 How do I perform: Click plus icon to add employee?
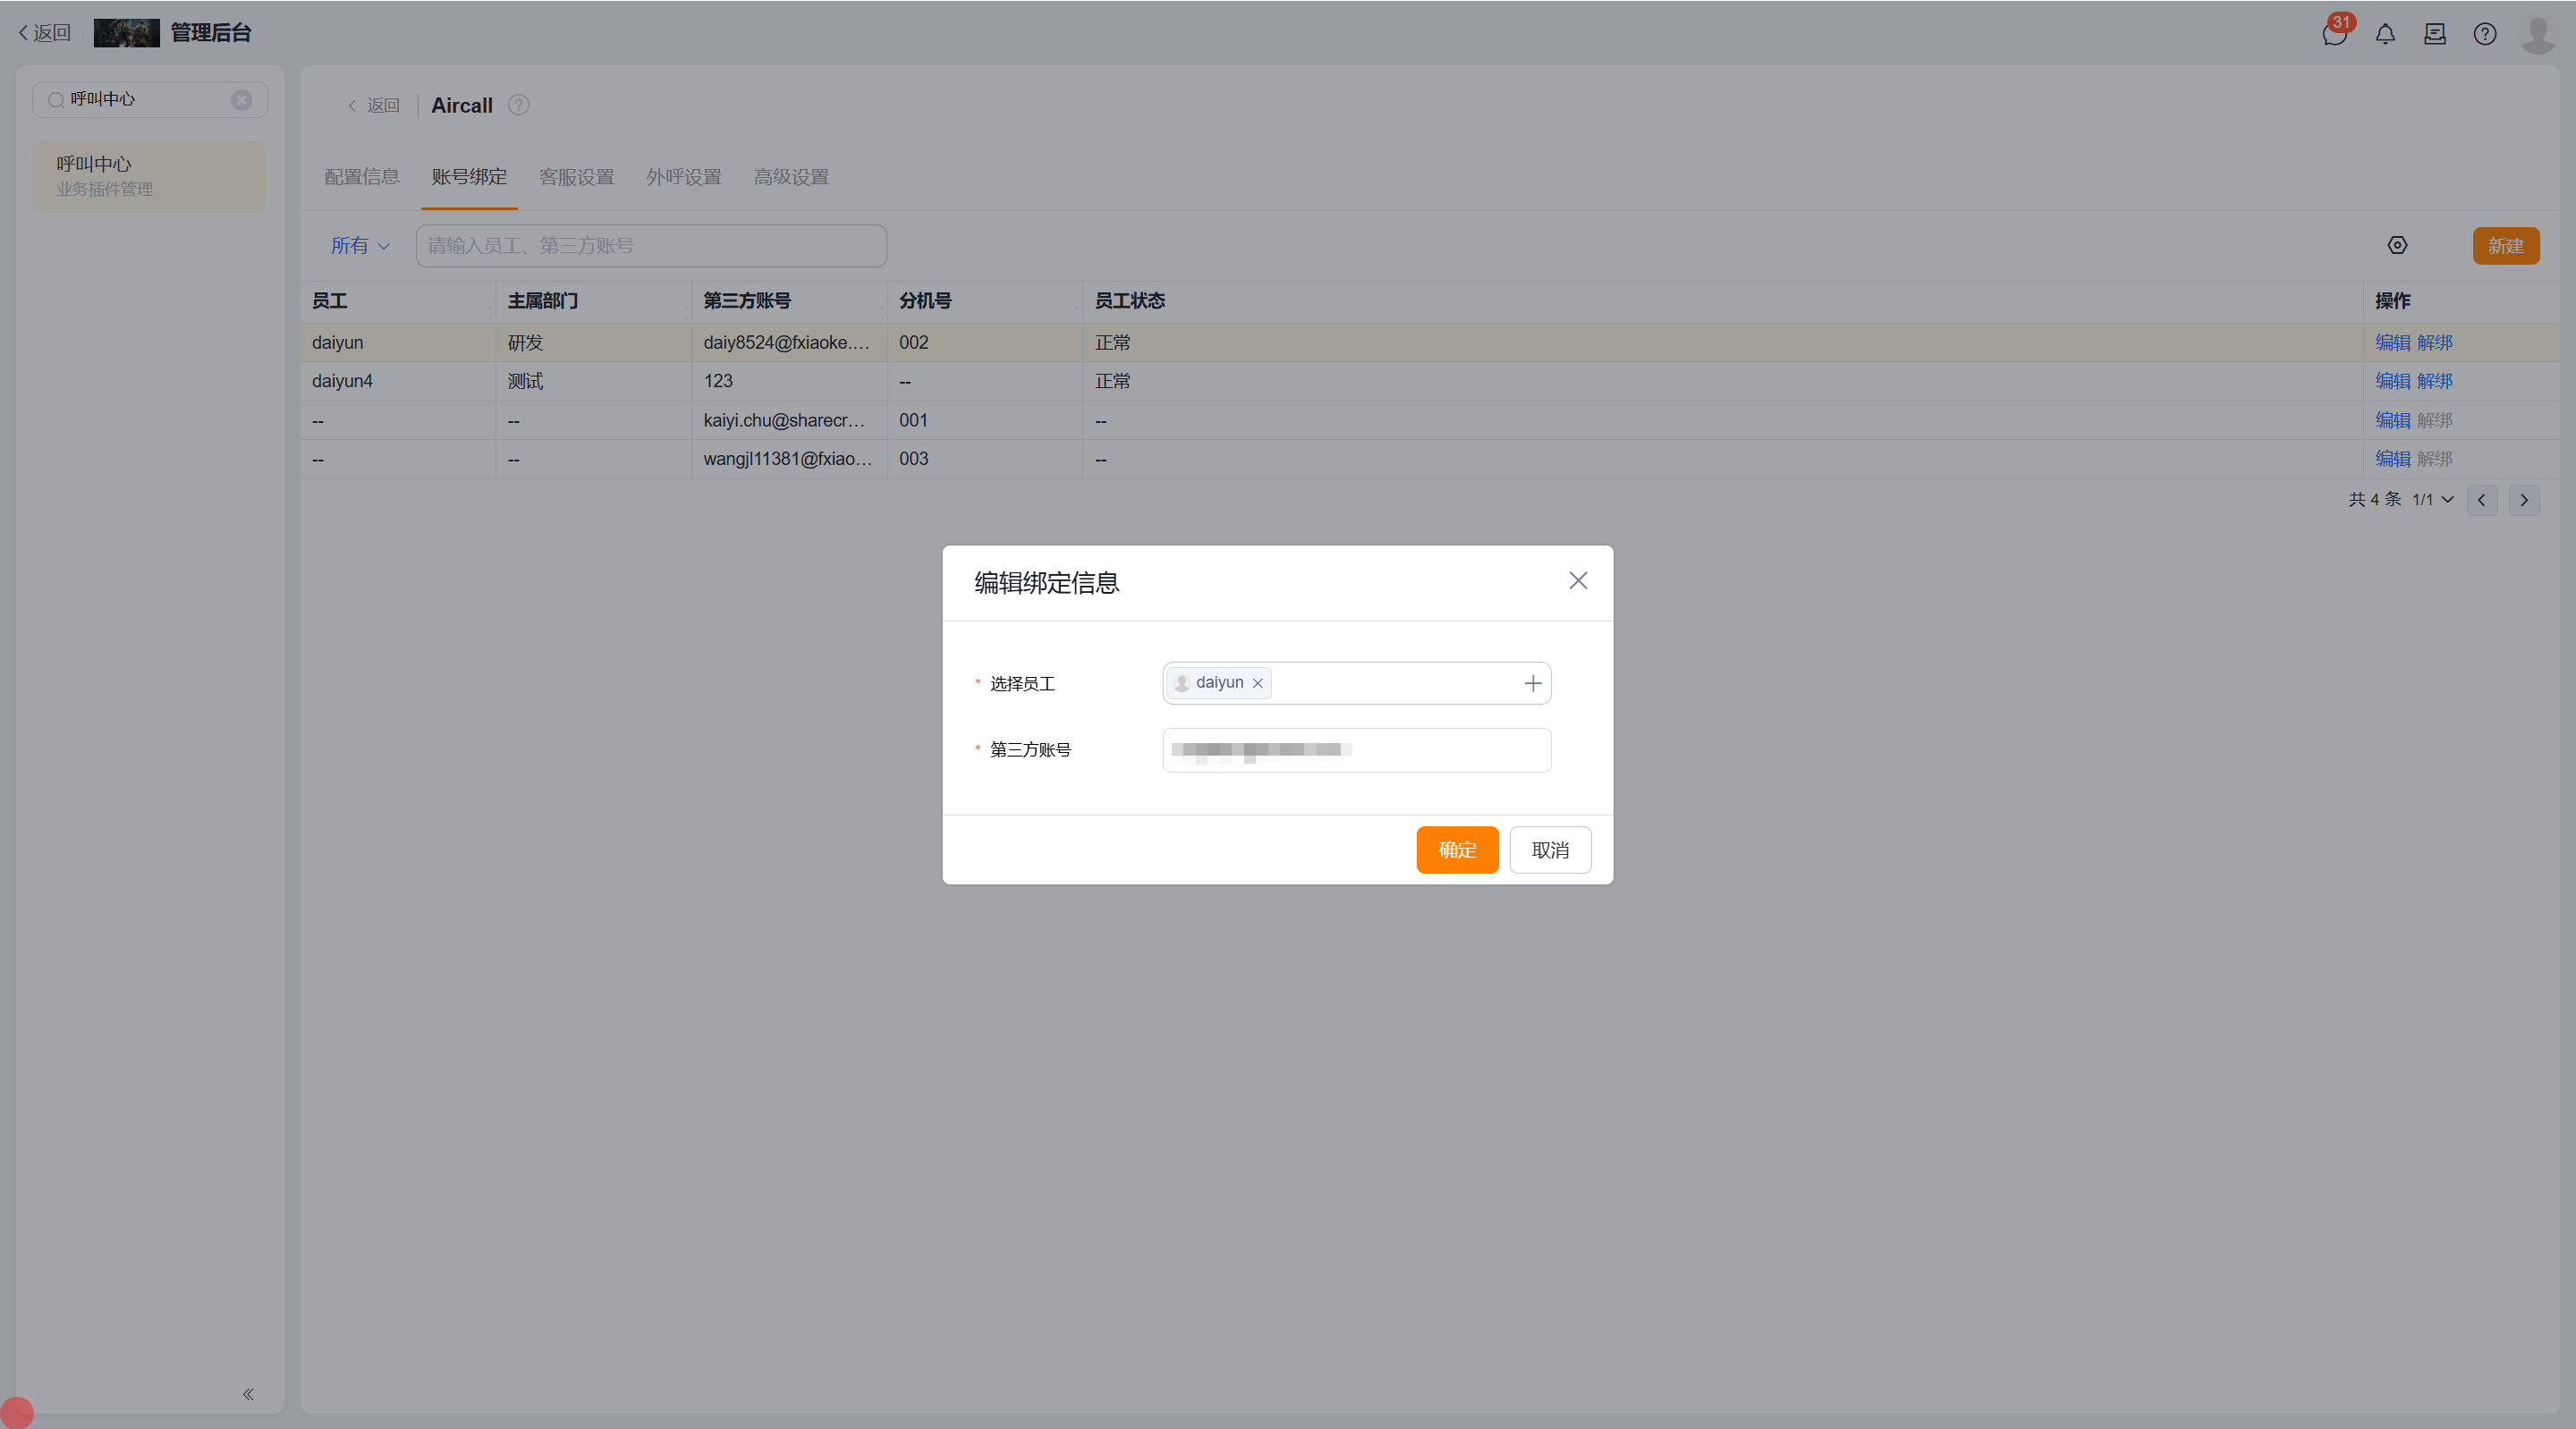[1532, 683]
